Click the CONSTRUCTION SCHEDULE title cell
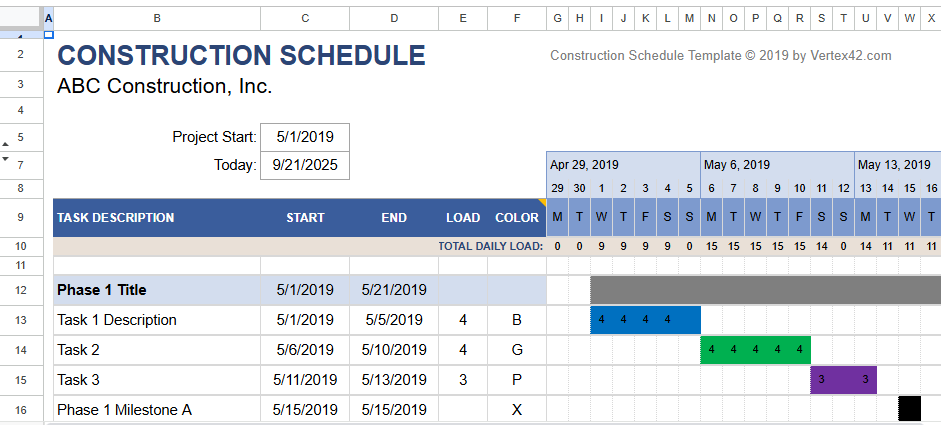941x425 pixels. (x=241, y=56)
